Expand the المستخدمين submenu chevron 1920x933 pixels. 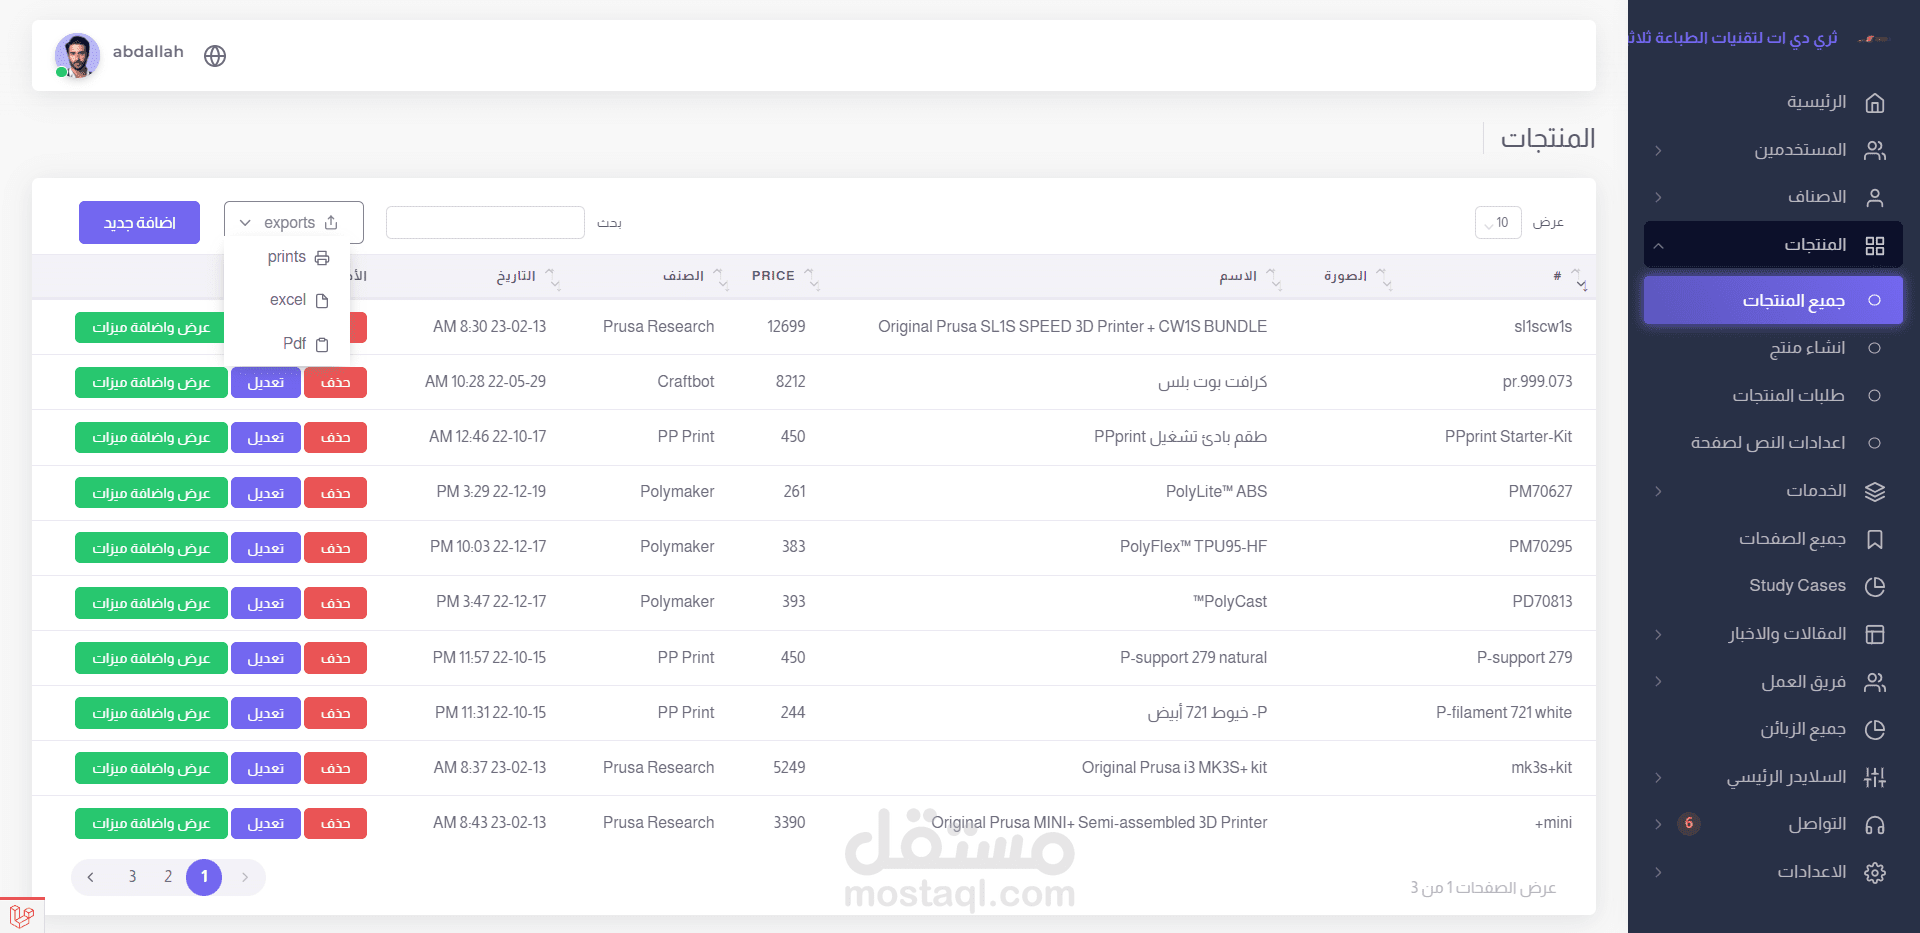[x=1658, y=150]
